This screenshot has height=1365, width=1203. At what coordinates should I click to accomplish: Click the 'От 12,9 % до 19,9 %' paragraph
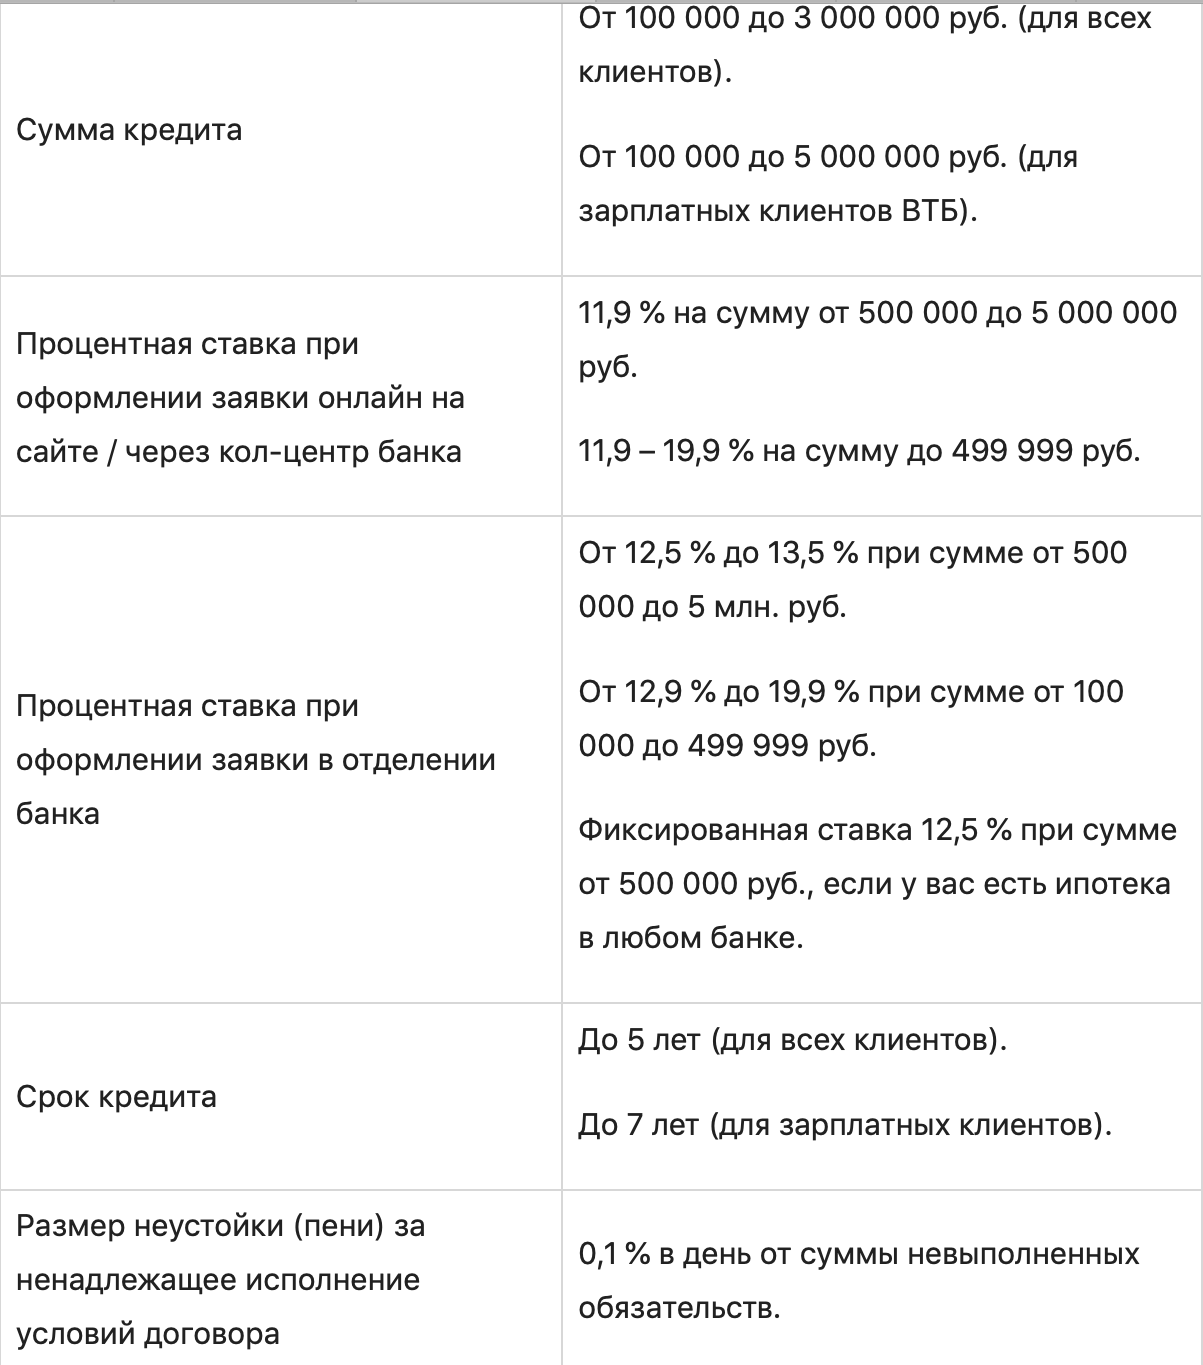850,718
